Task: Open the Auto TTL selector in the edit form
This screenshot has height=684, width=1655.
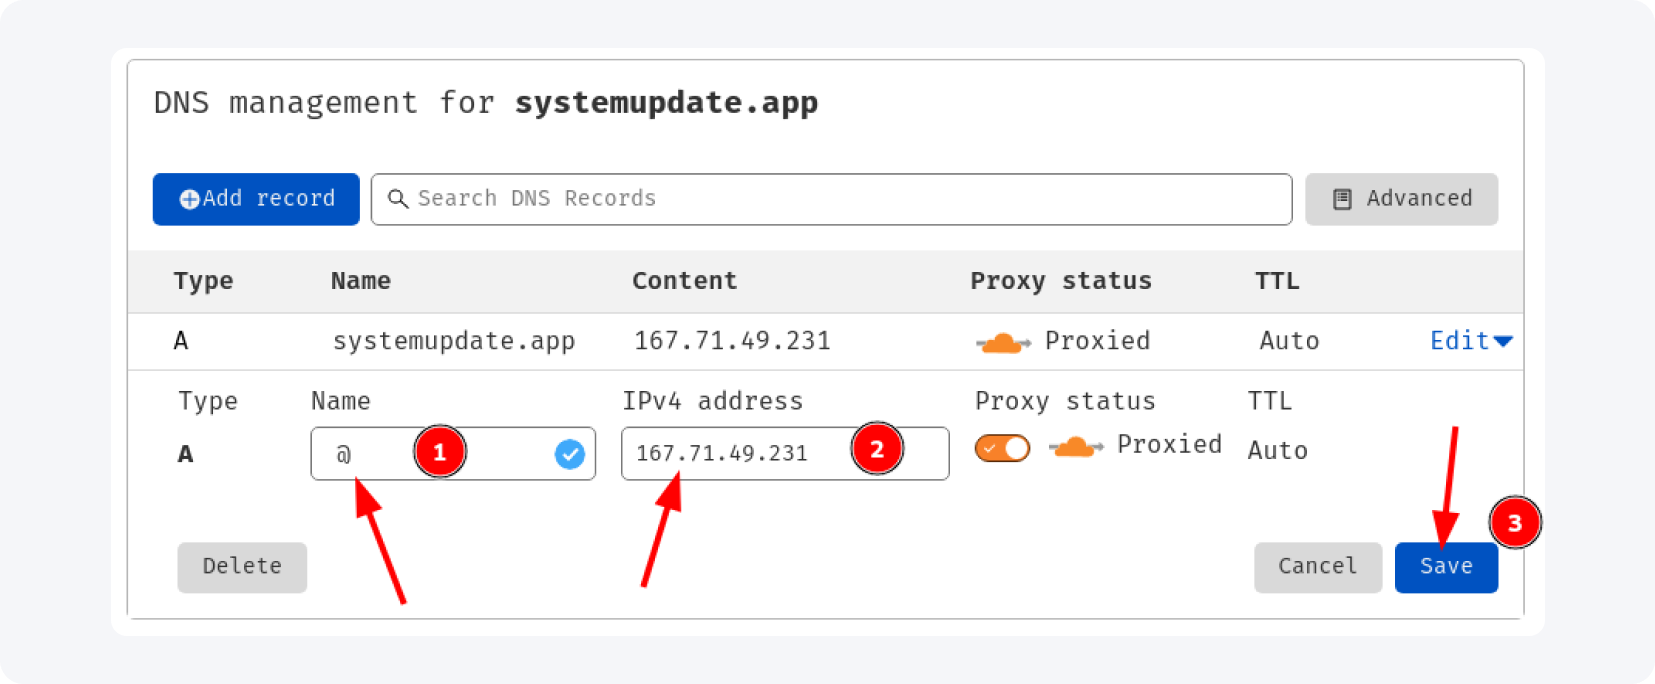Action: [x=1277, y=451]
